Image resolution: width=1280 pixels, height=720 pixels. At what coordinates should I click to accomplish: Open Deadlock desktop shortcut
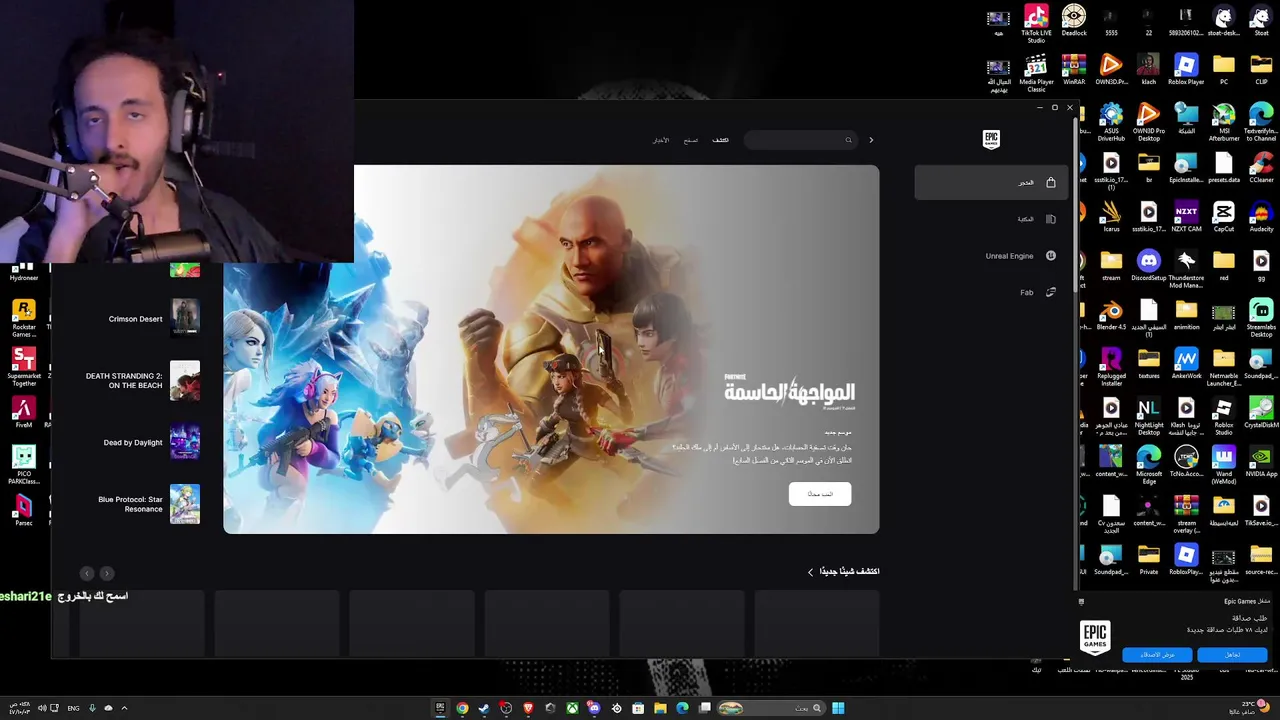(x=1074, y=21)
